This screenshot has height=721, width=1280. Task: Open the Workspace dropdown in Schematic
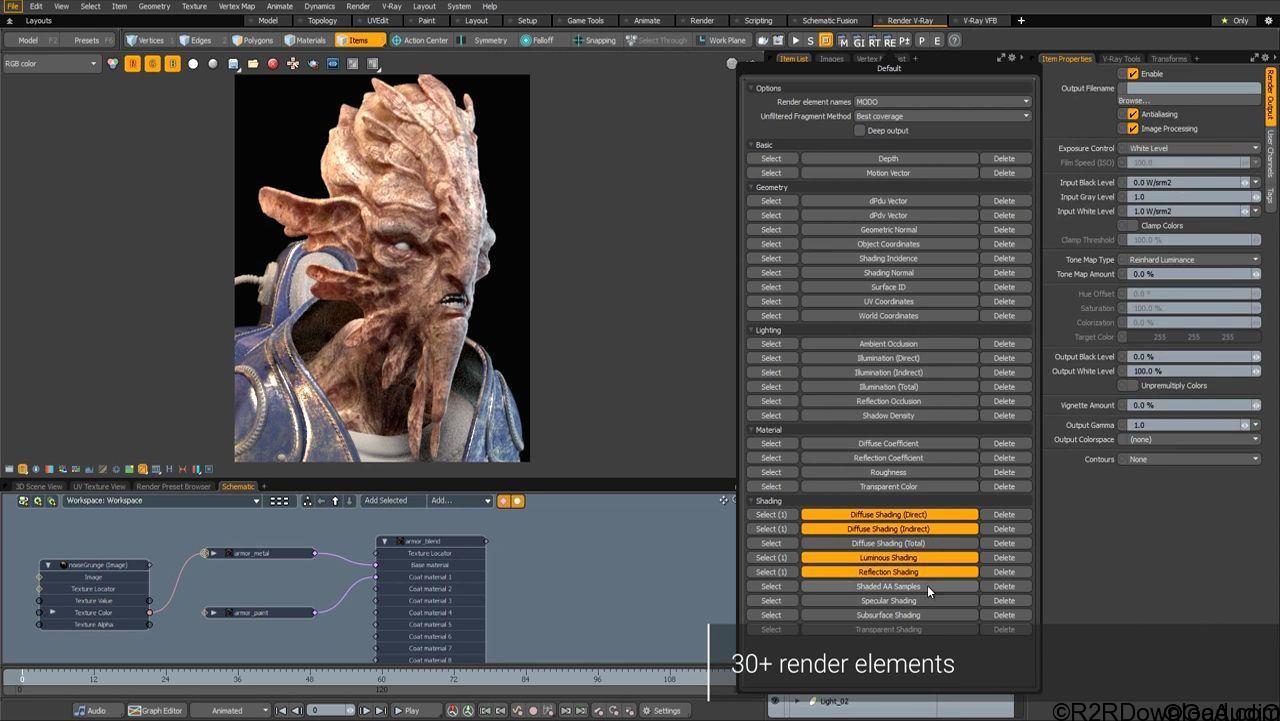pyautogui.click(x=162, y=500)
